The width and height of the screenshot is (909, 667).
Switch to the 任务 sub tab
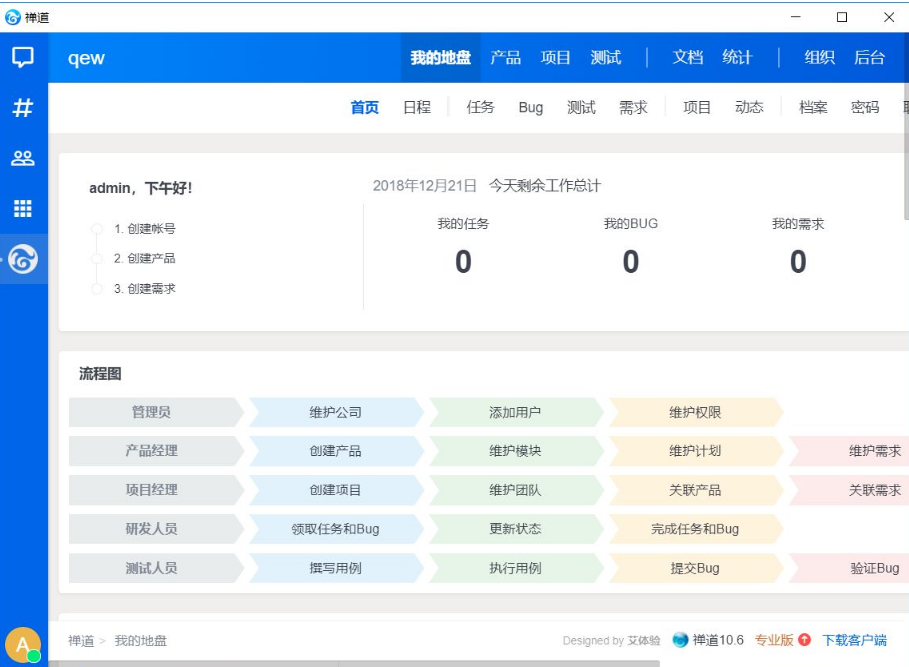coord(480,107)
